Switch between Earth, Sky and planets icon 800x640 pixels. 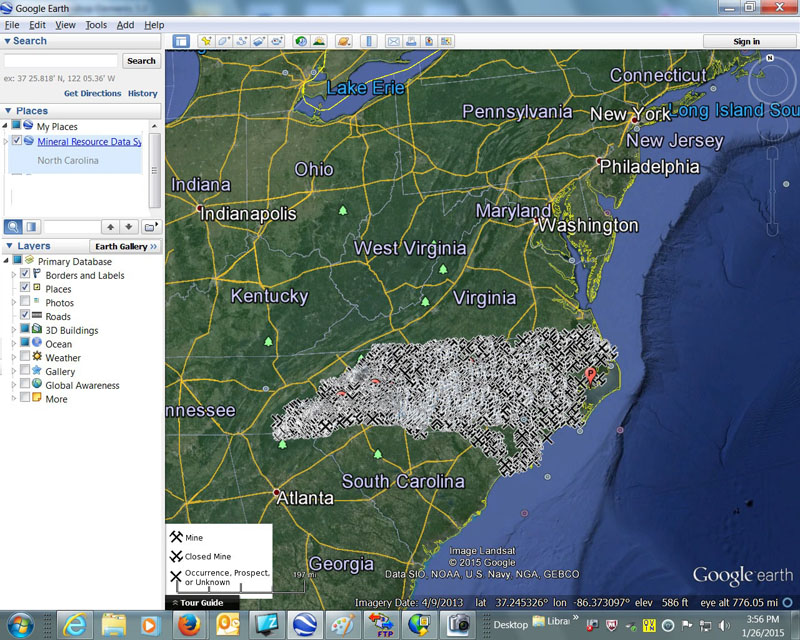pos(343,41)
